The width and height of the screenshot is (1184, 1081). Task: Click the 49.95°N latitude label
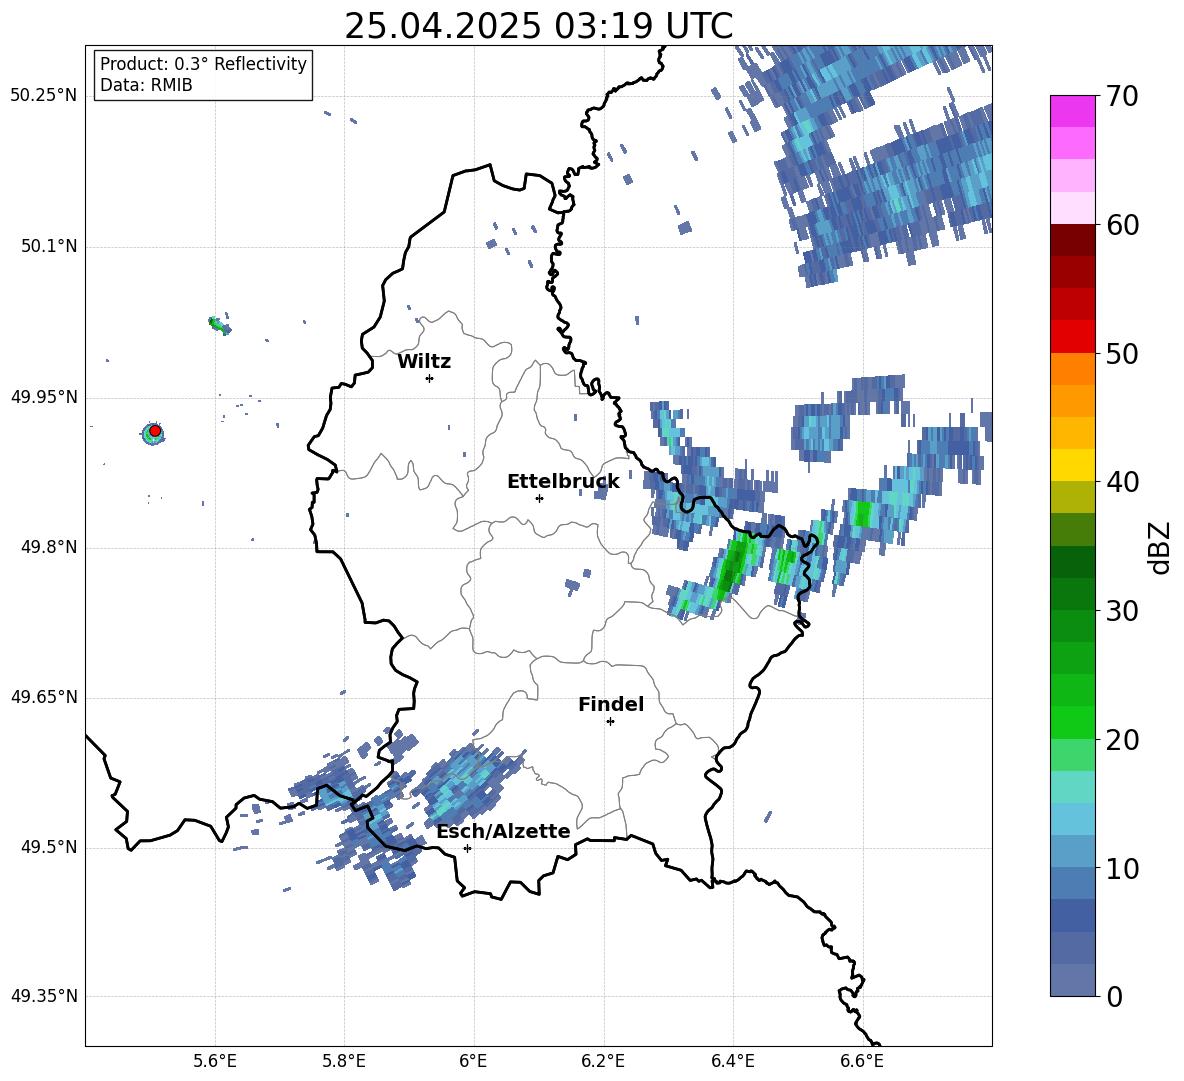[x=44, y=397]
